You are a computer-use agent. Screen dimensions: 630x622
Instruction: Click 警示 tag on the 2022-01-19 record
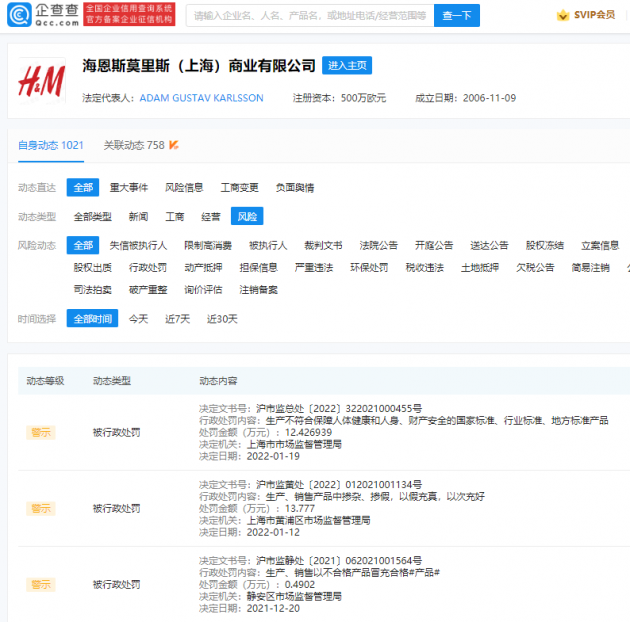[41, 433]
